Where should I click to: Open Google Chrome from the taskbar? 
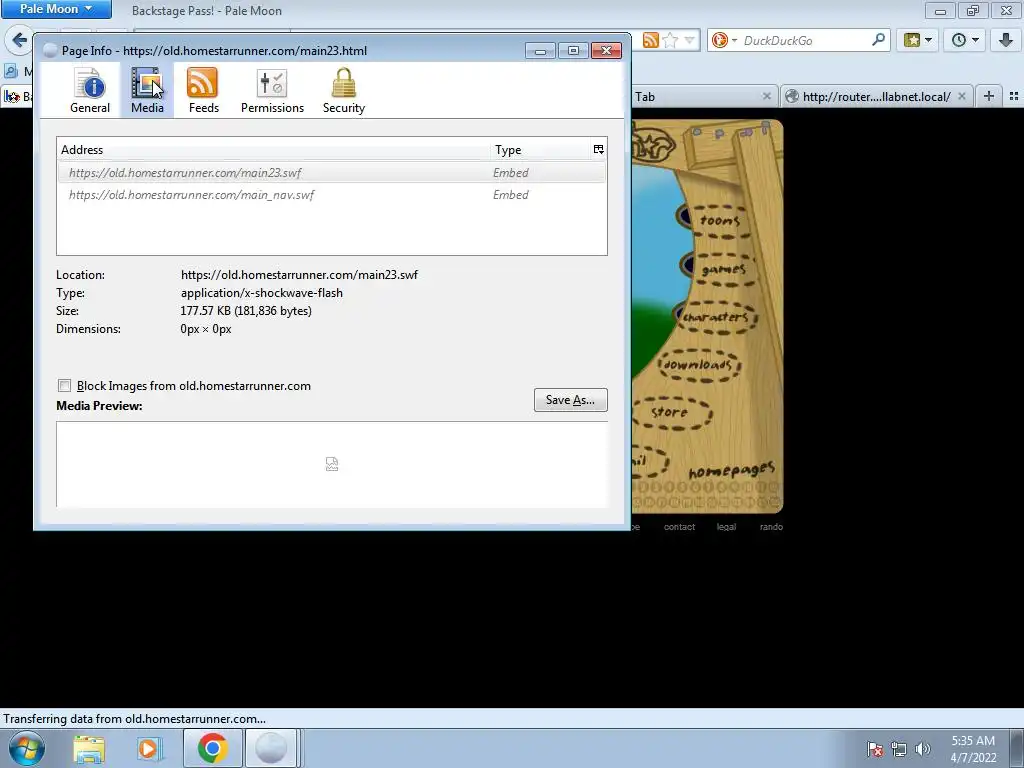tap(212, 748)
